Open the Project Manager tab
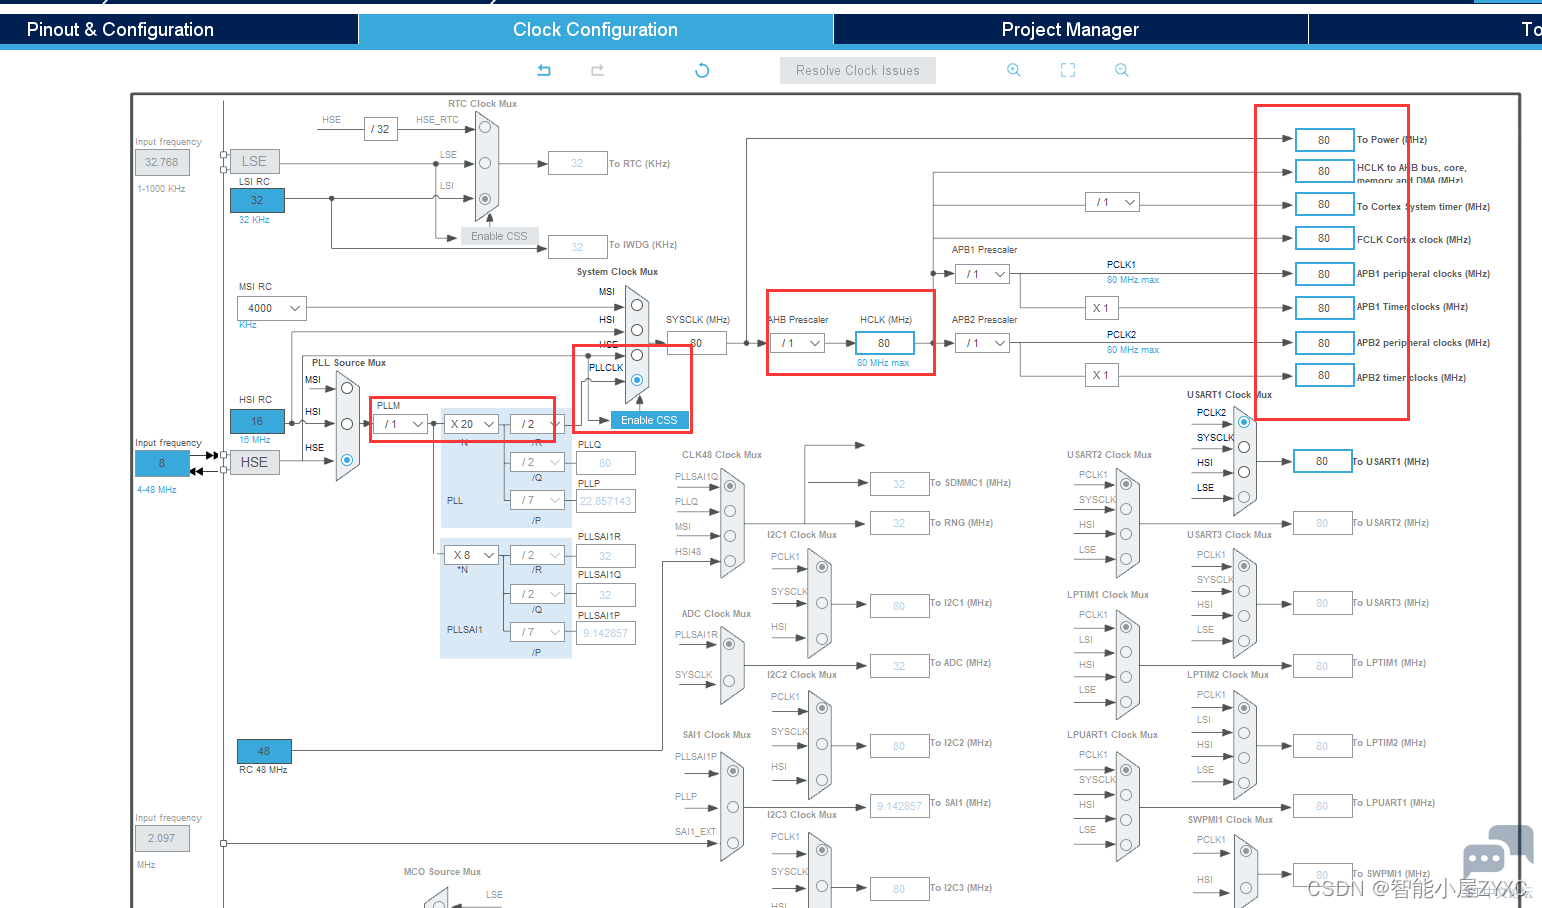The image size is (1542, 908). point(1070,29)
